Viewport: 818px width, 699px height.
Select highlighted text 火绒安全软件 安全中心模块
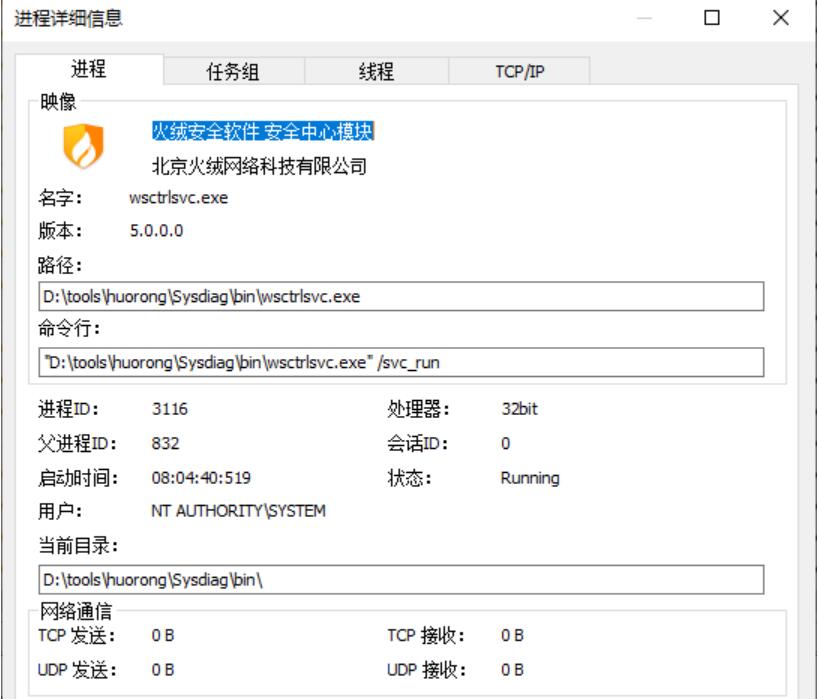point(263,131)
